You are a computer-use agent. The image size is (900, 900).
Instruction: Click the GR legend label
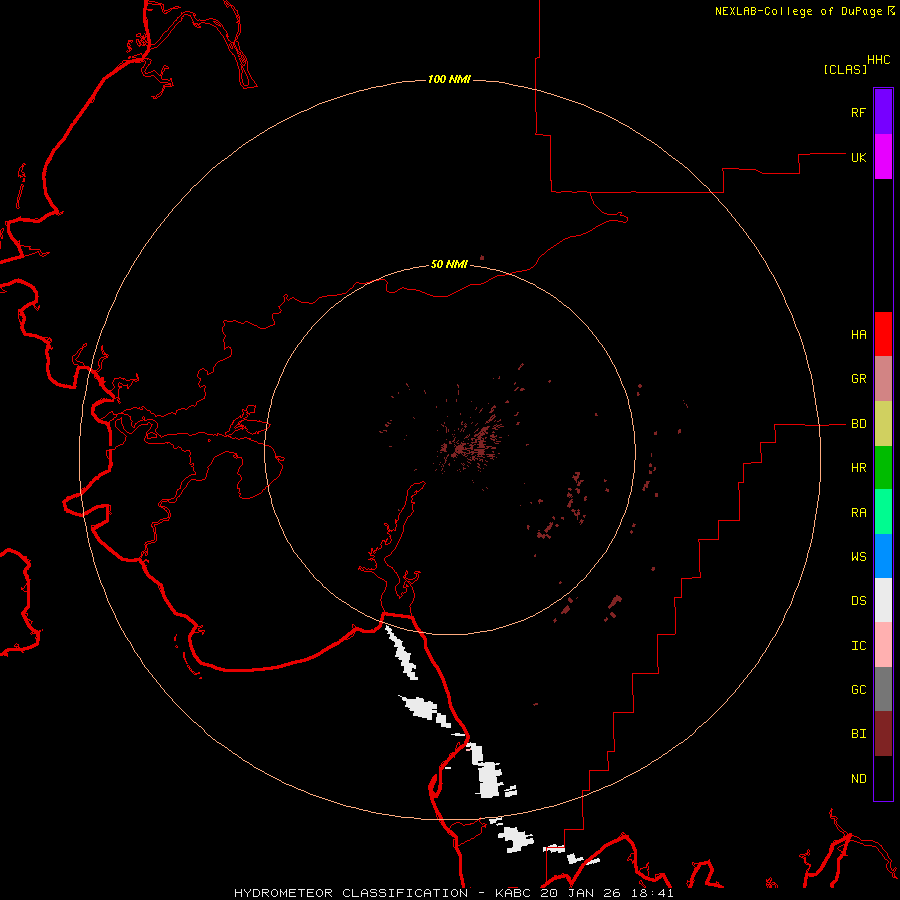858,379
